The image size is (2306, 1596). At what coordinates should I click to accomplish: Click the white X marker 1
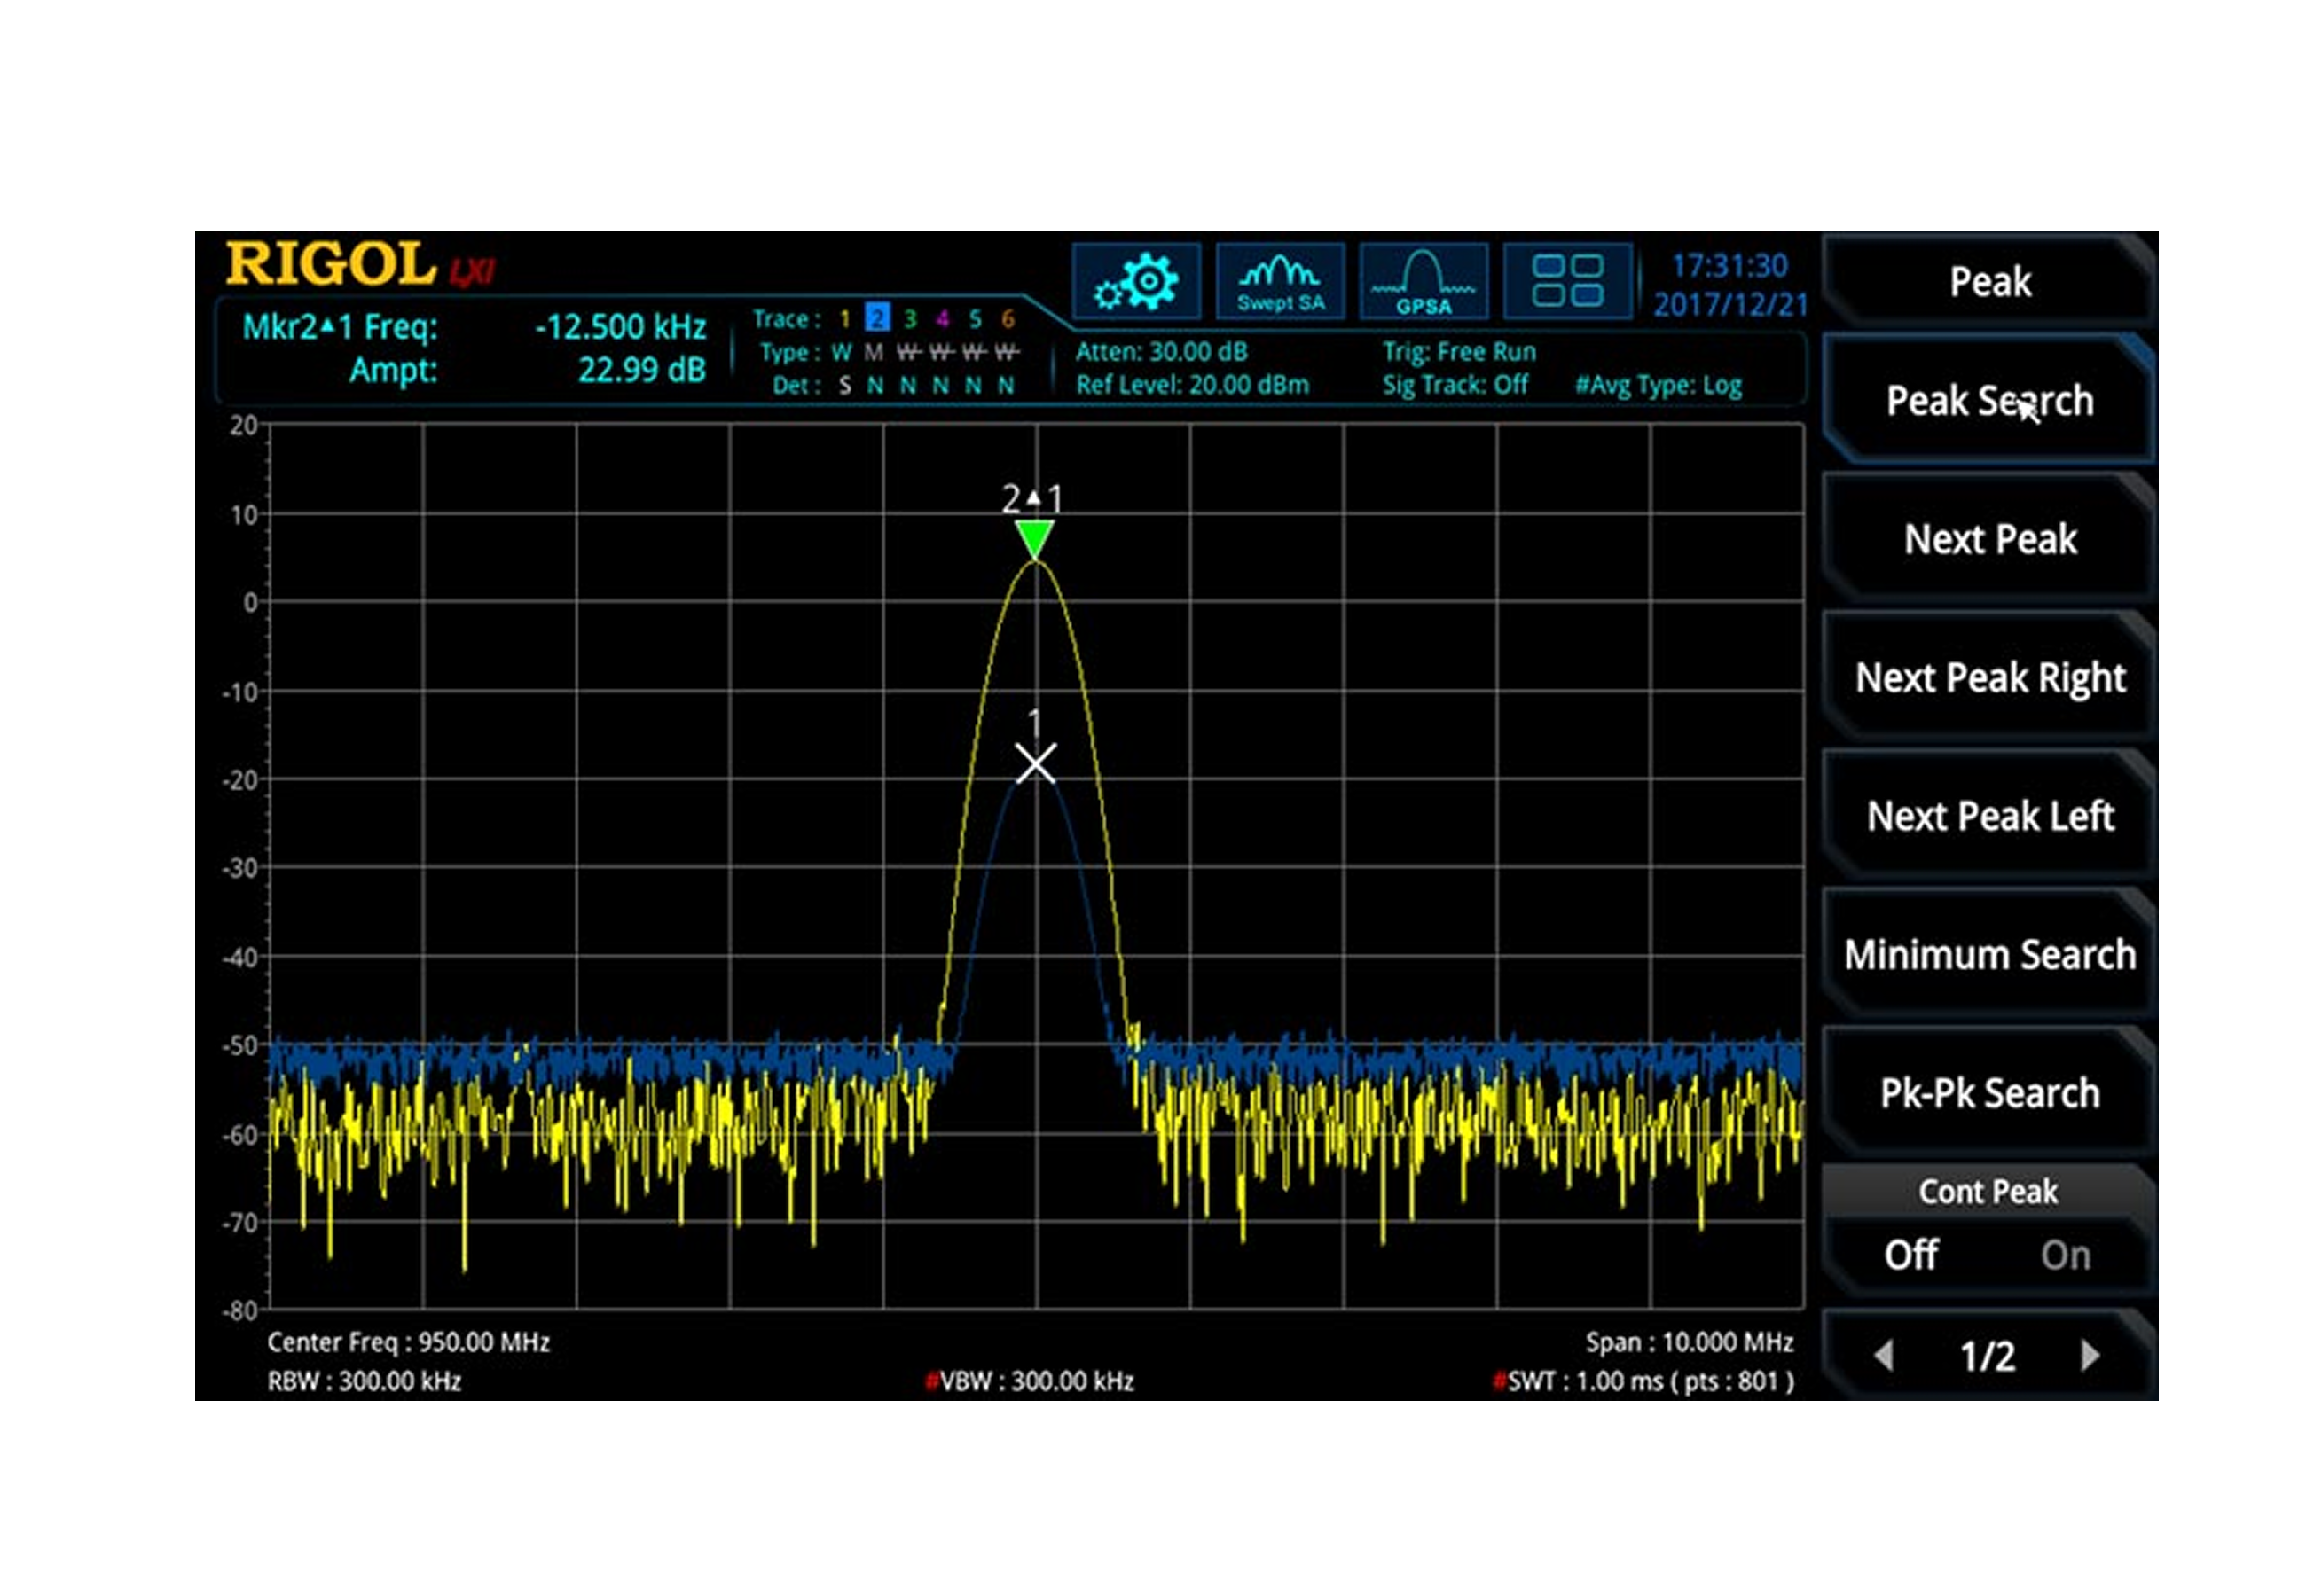[1035, 764]
